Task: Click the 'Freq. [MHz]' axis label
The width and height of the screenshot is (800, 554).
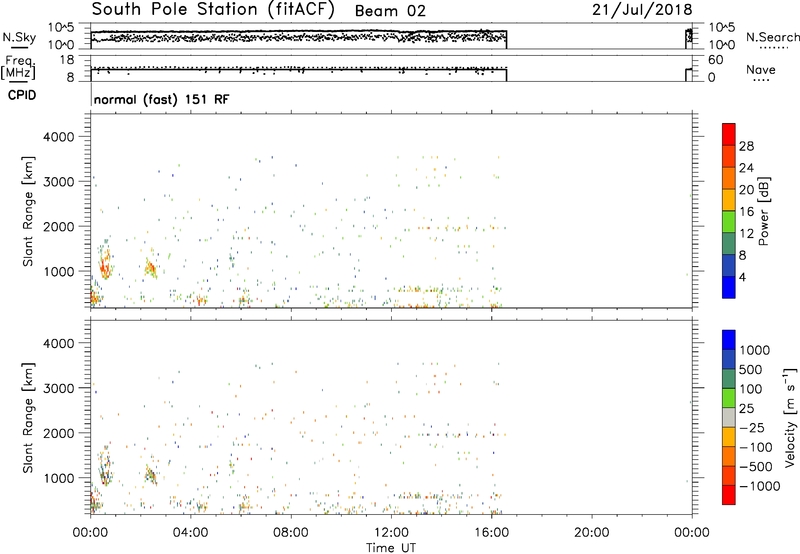Action: [18, 67]
